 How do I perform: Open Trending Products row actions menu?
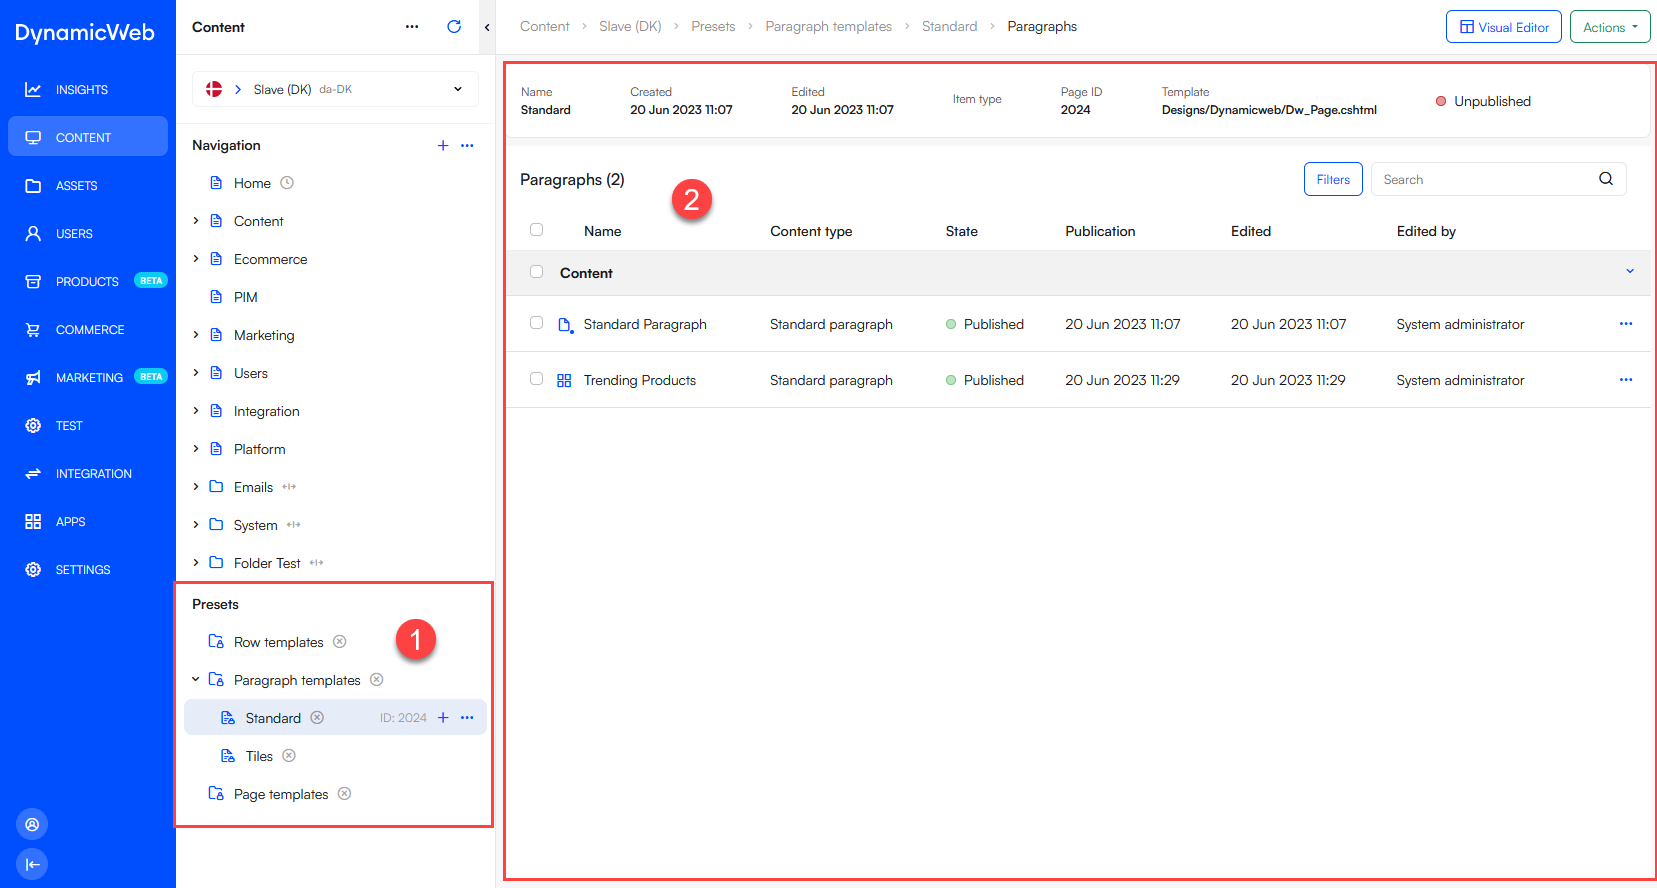[x=1626, y=380]
